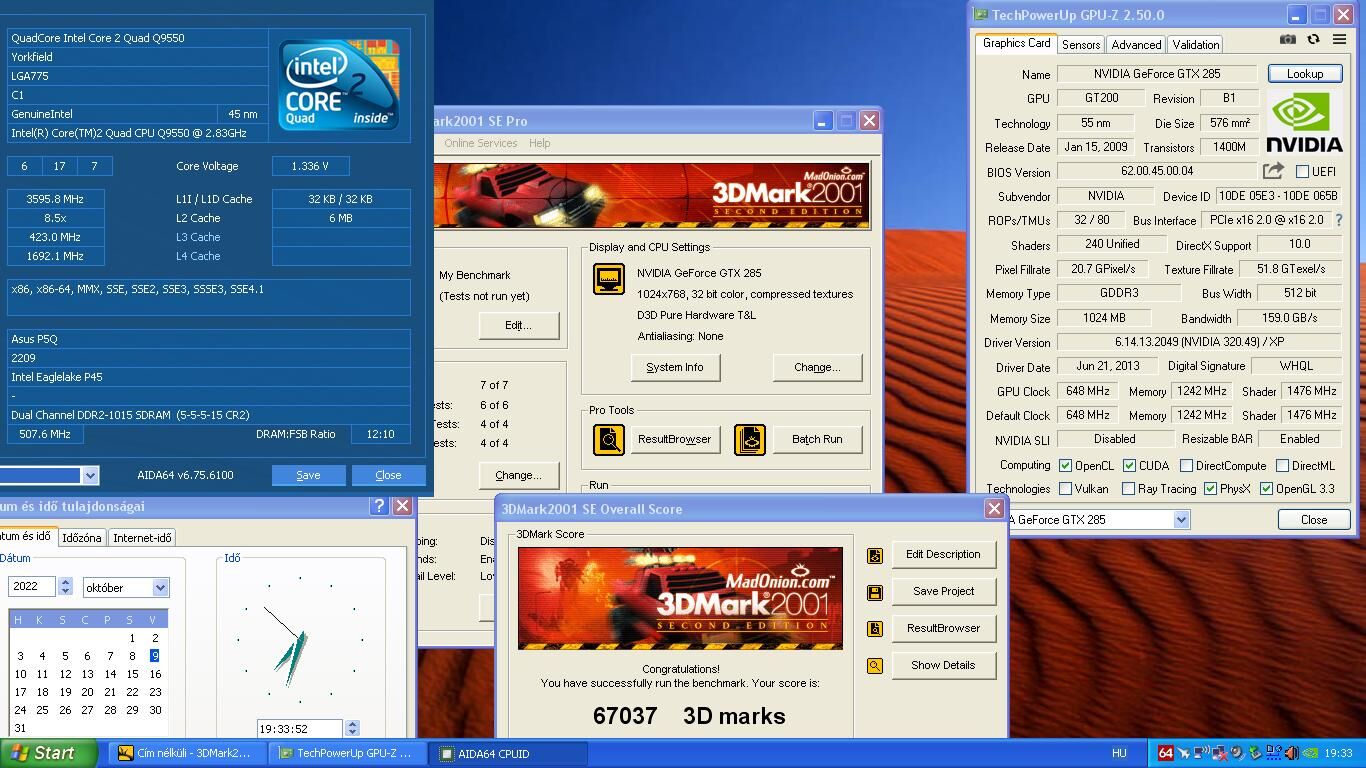The width and height of the screenshot is (1366, 768).
Task: Click Edit... button in 3DMark
Action: tap(518, 325)
